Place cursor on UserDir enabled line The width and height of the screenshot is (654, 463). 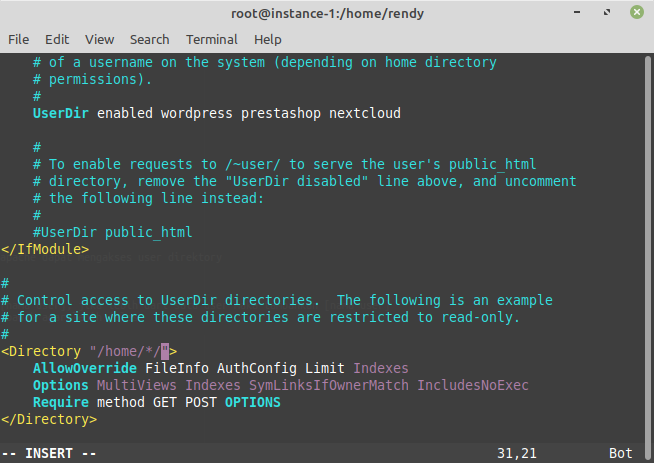click(x=216, y=113)
